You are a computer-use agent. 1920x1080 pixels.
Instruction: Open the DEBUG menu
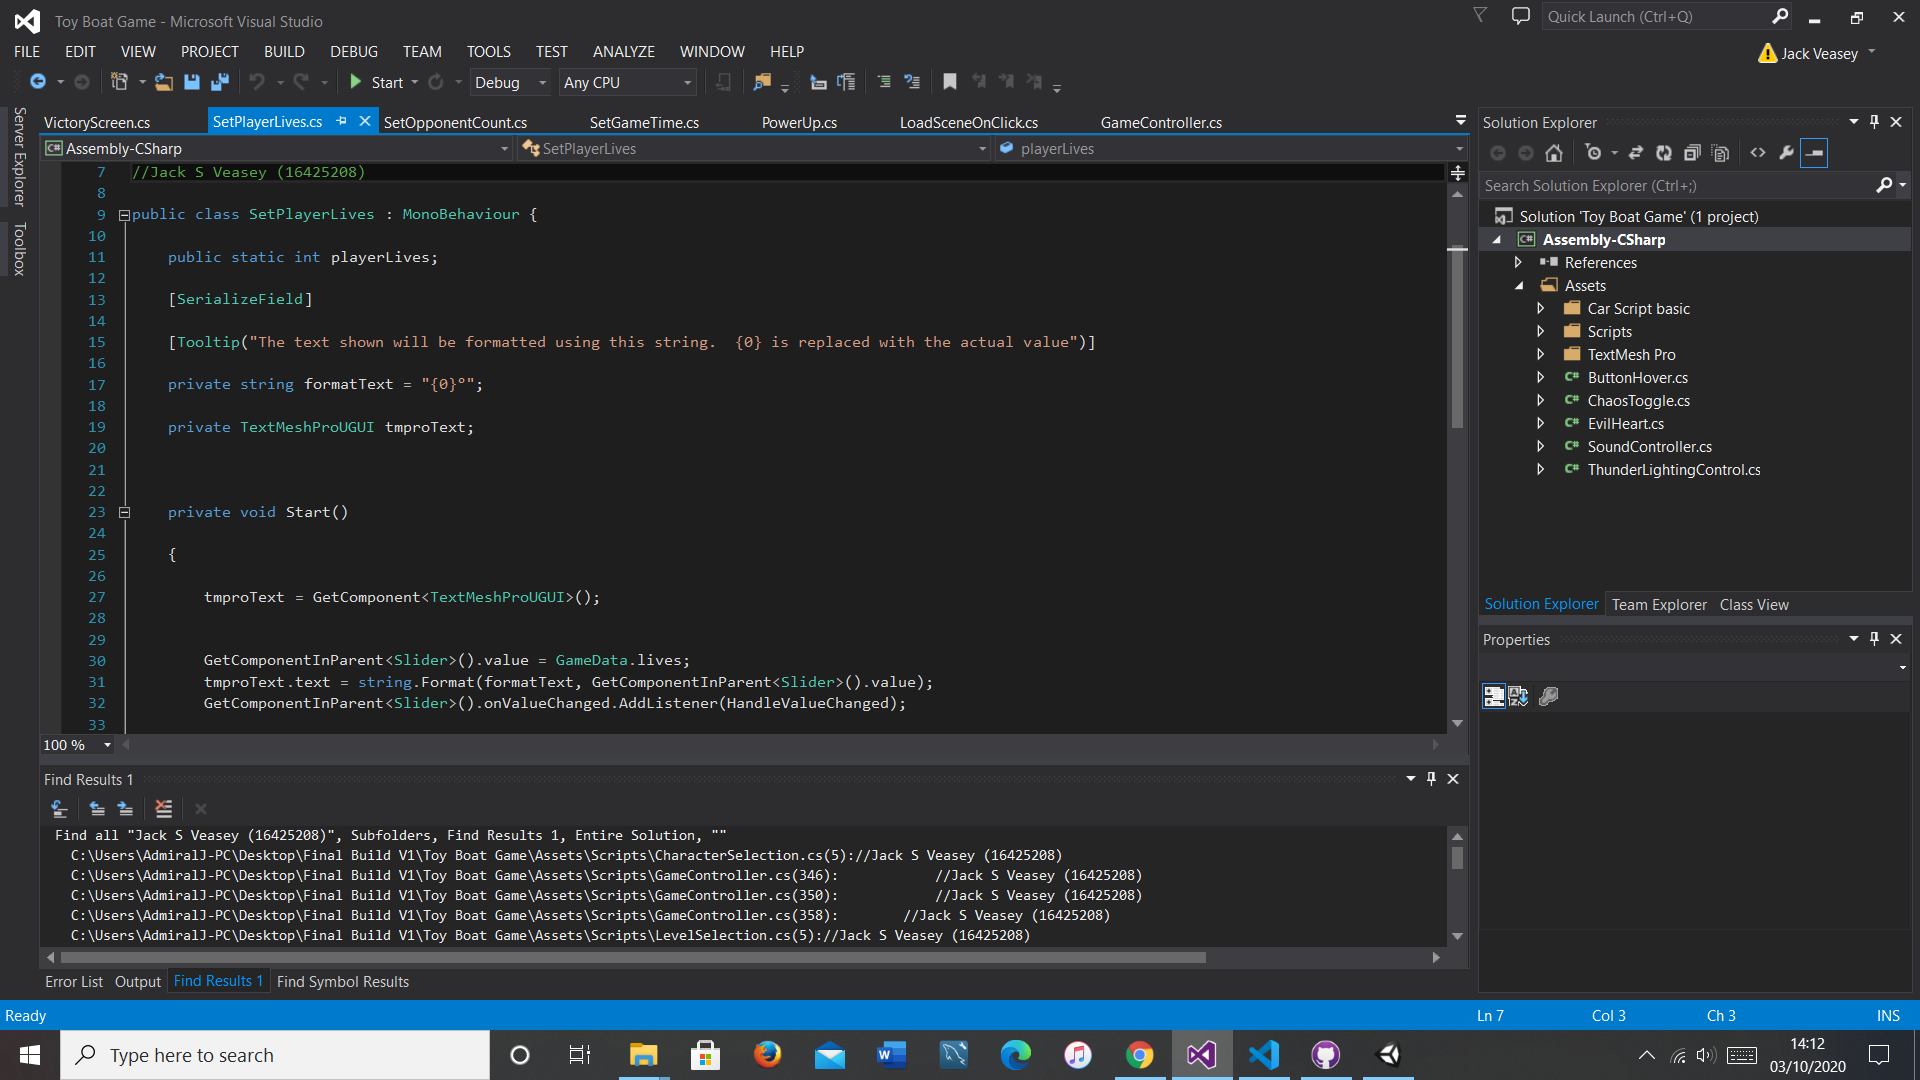(354, 52)
